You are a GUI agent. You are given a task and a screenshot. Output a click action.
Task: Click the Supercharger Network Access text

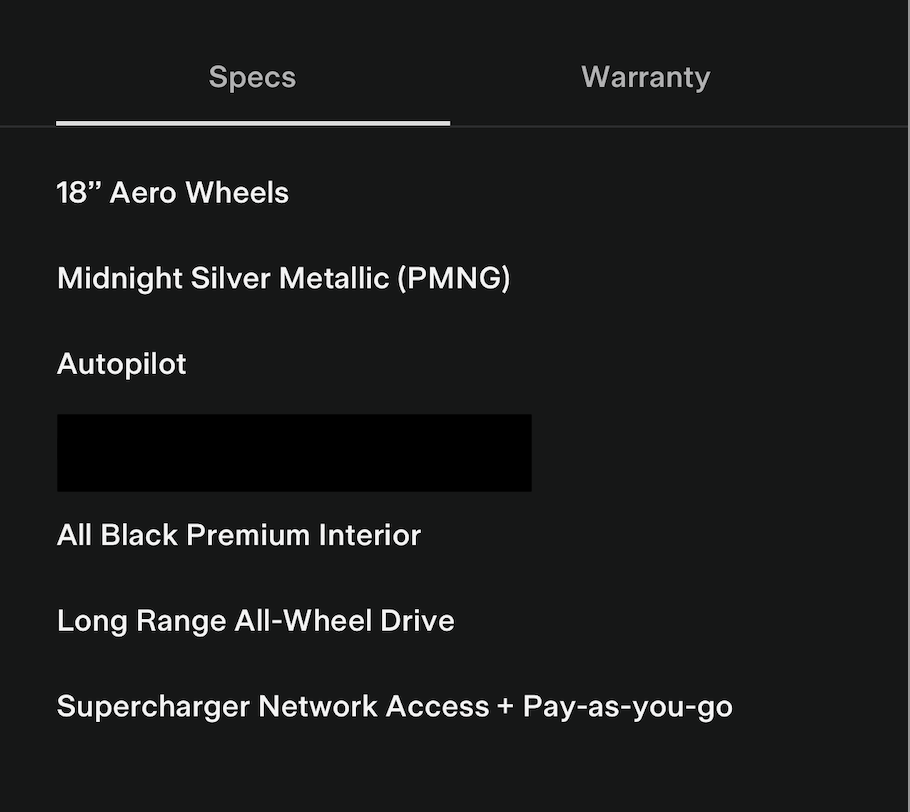point(272,706)
